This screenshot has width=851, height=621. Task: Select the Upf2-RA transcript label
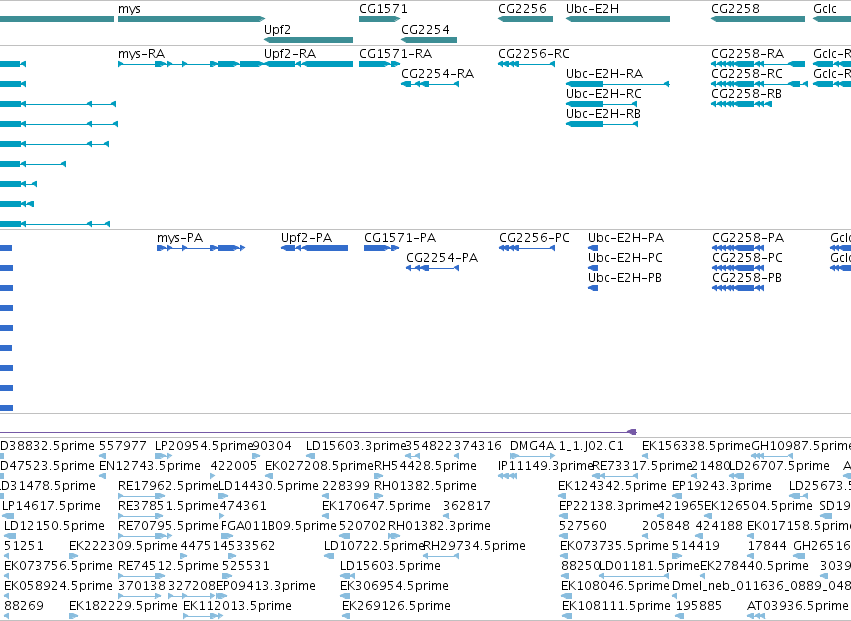(290, 54)
